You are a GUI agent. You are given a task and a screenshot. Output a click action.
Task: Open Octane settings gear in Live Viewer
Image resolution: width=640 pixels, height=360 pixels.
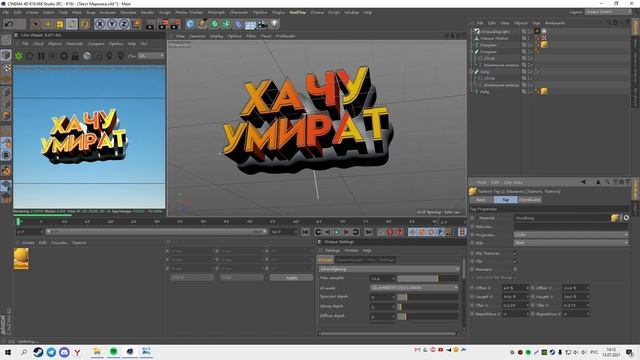pyautogui.click(x=64, y=56)
